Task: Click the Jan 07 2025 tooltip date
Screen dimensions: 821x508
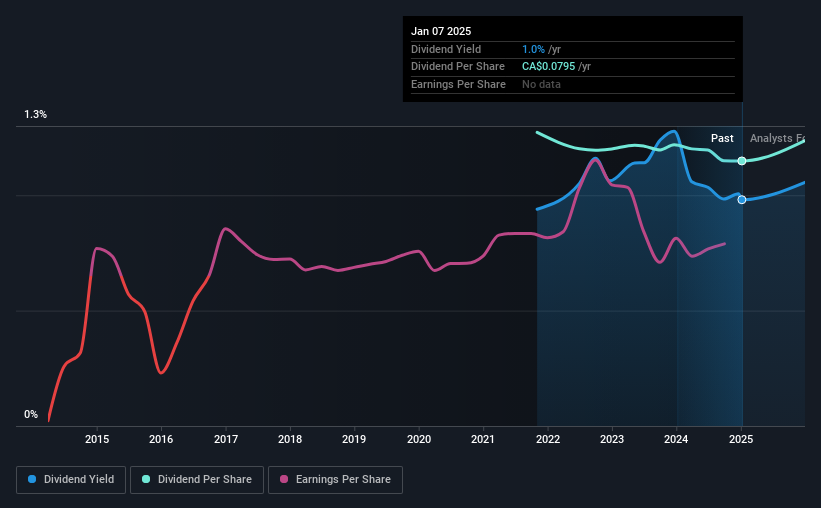Action: point(441,31)
